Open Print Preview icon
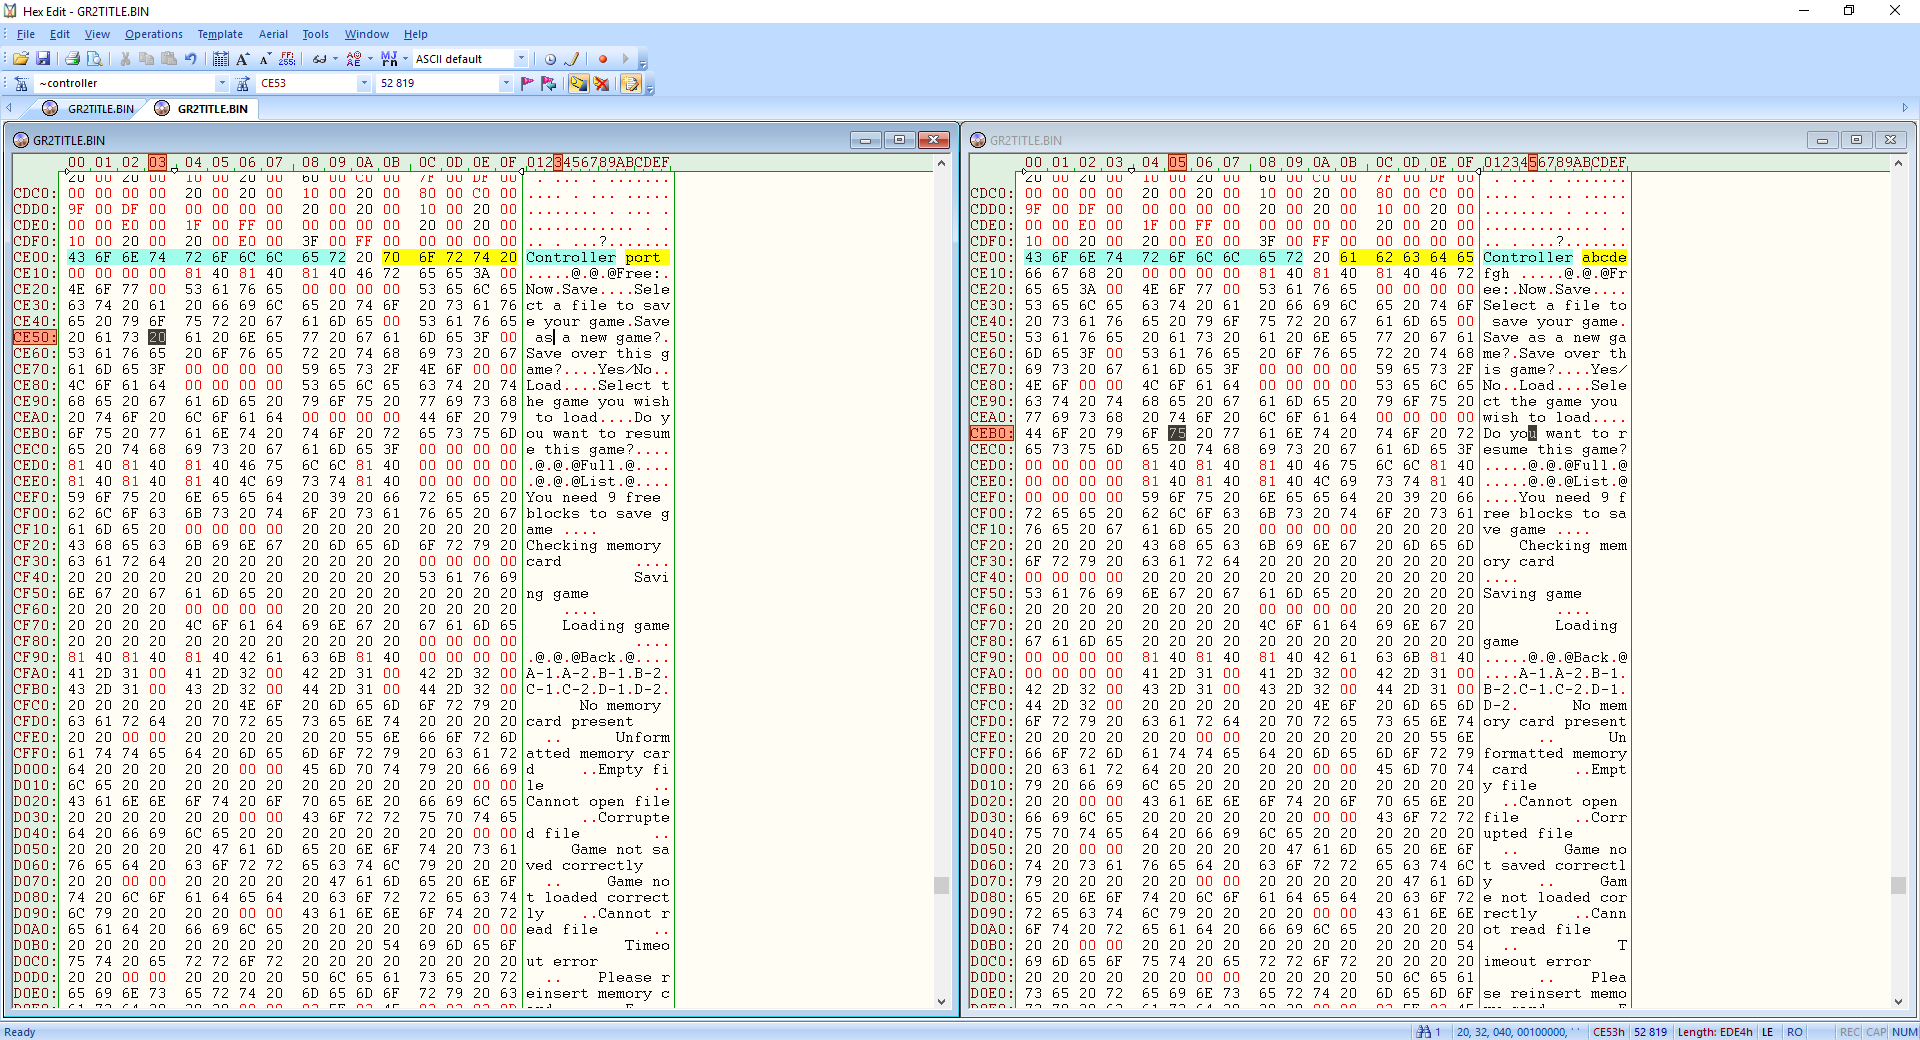 [x=94, y=59]
